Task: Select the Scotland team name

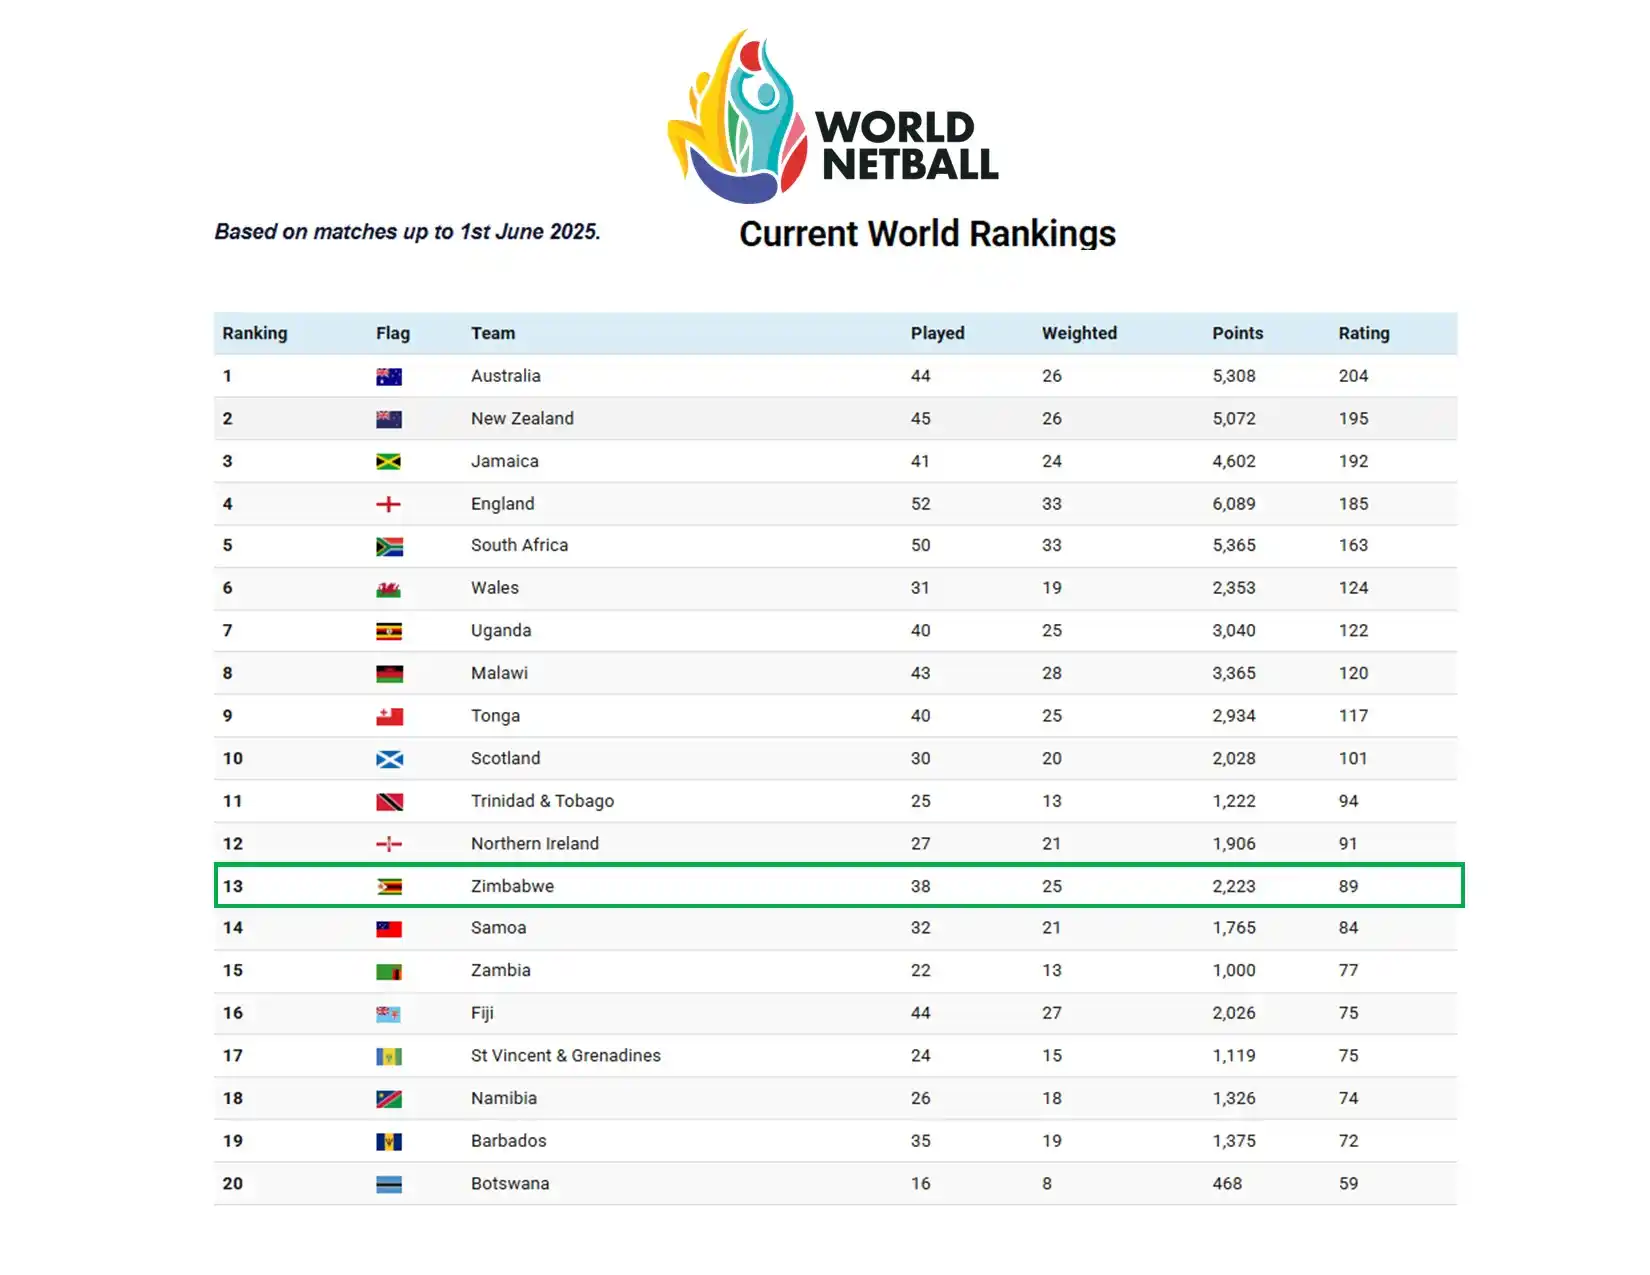Action: point(505,758)
